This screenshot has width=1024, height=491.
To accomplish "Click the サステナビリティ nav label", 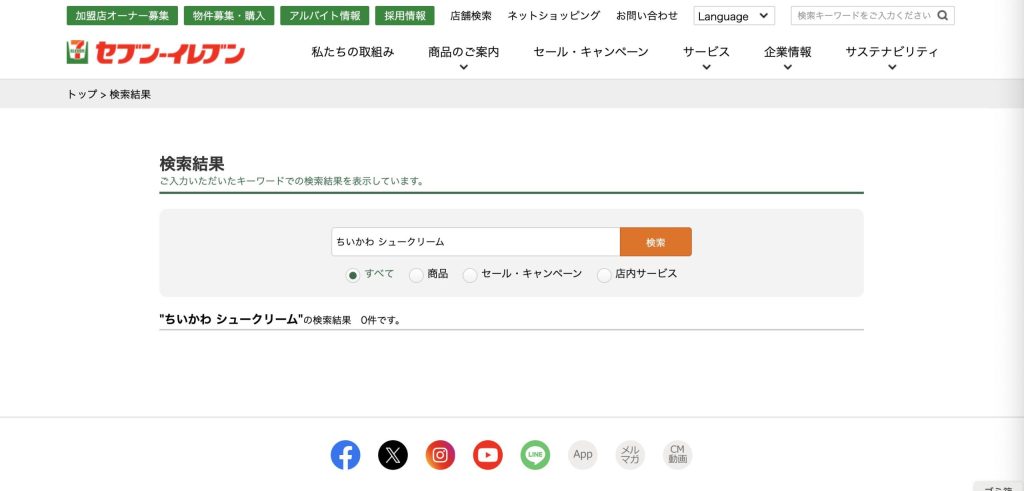I will (892, 52).
